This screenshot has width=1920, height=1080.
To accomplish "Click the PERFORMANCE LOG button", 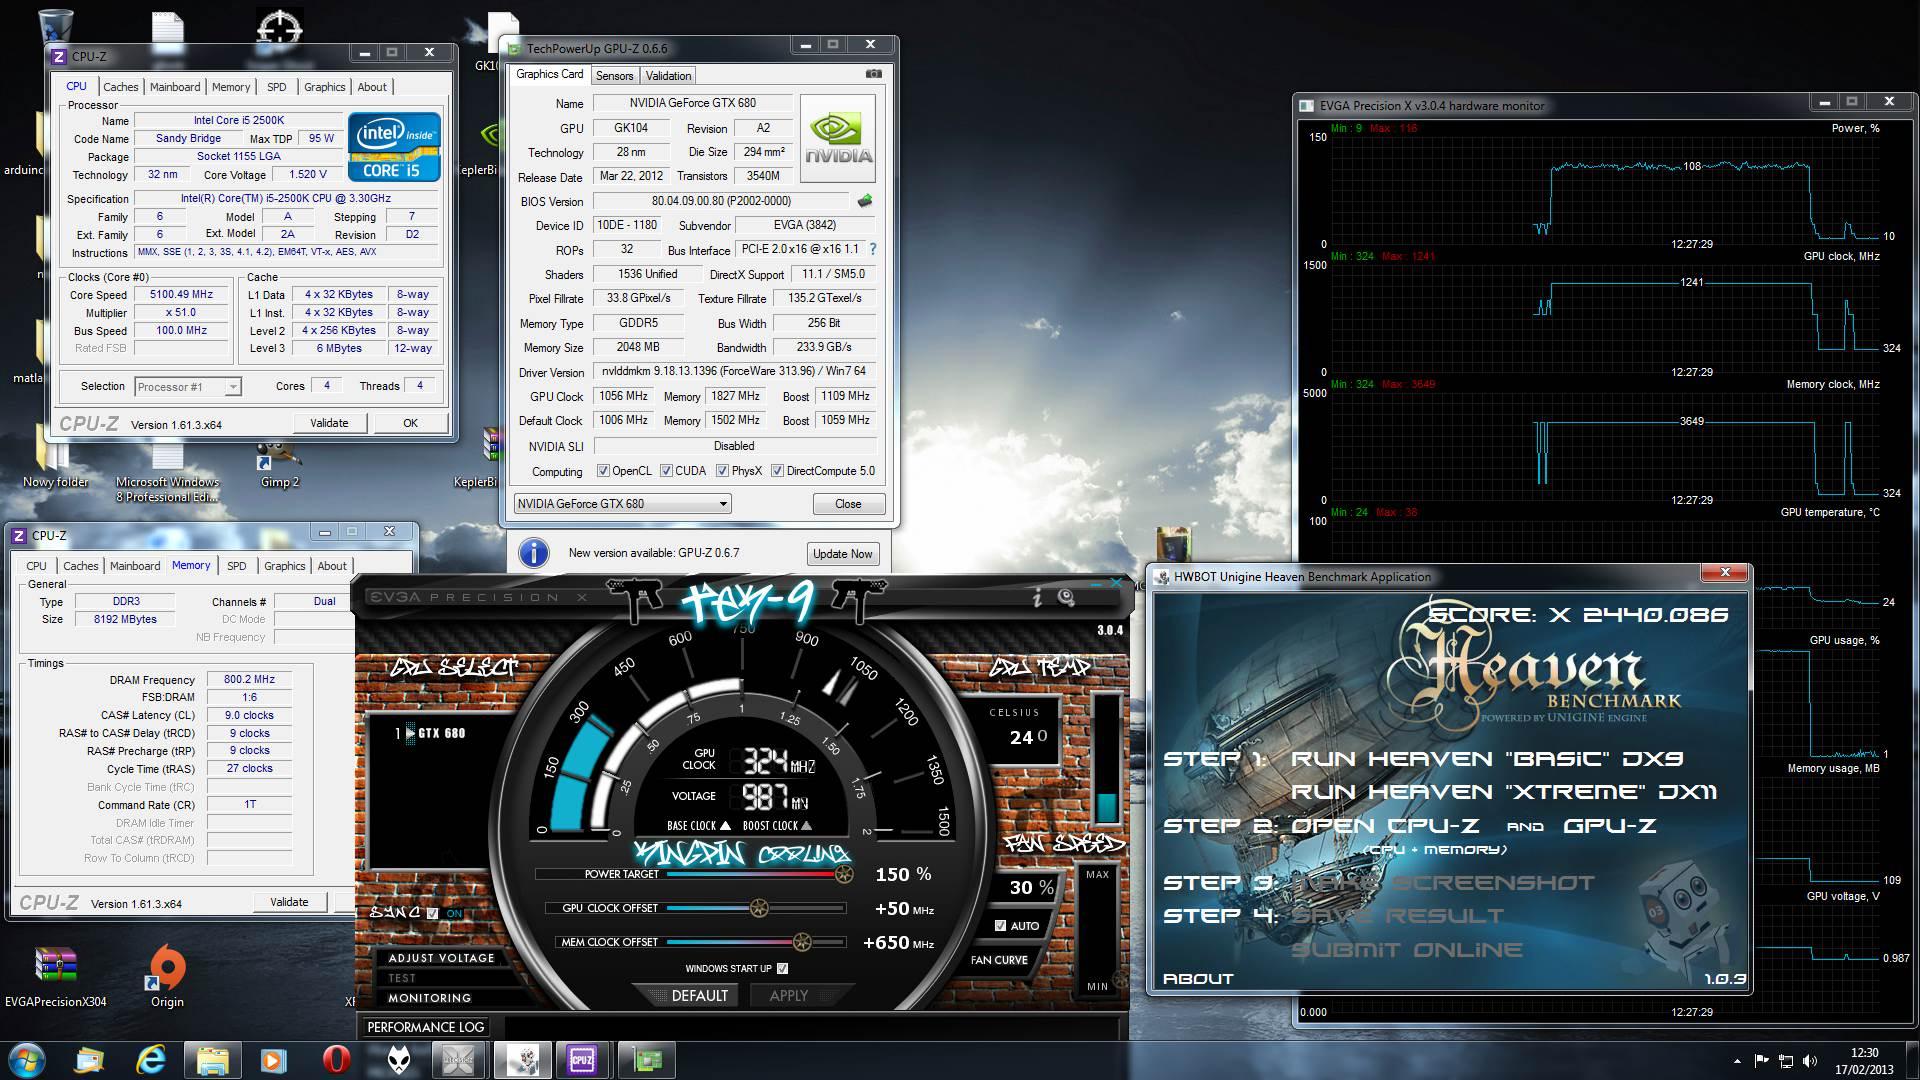I will click(426, 1027).
